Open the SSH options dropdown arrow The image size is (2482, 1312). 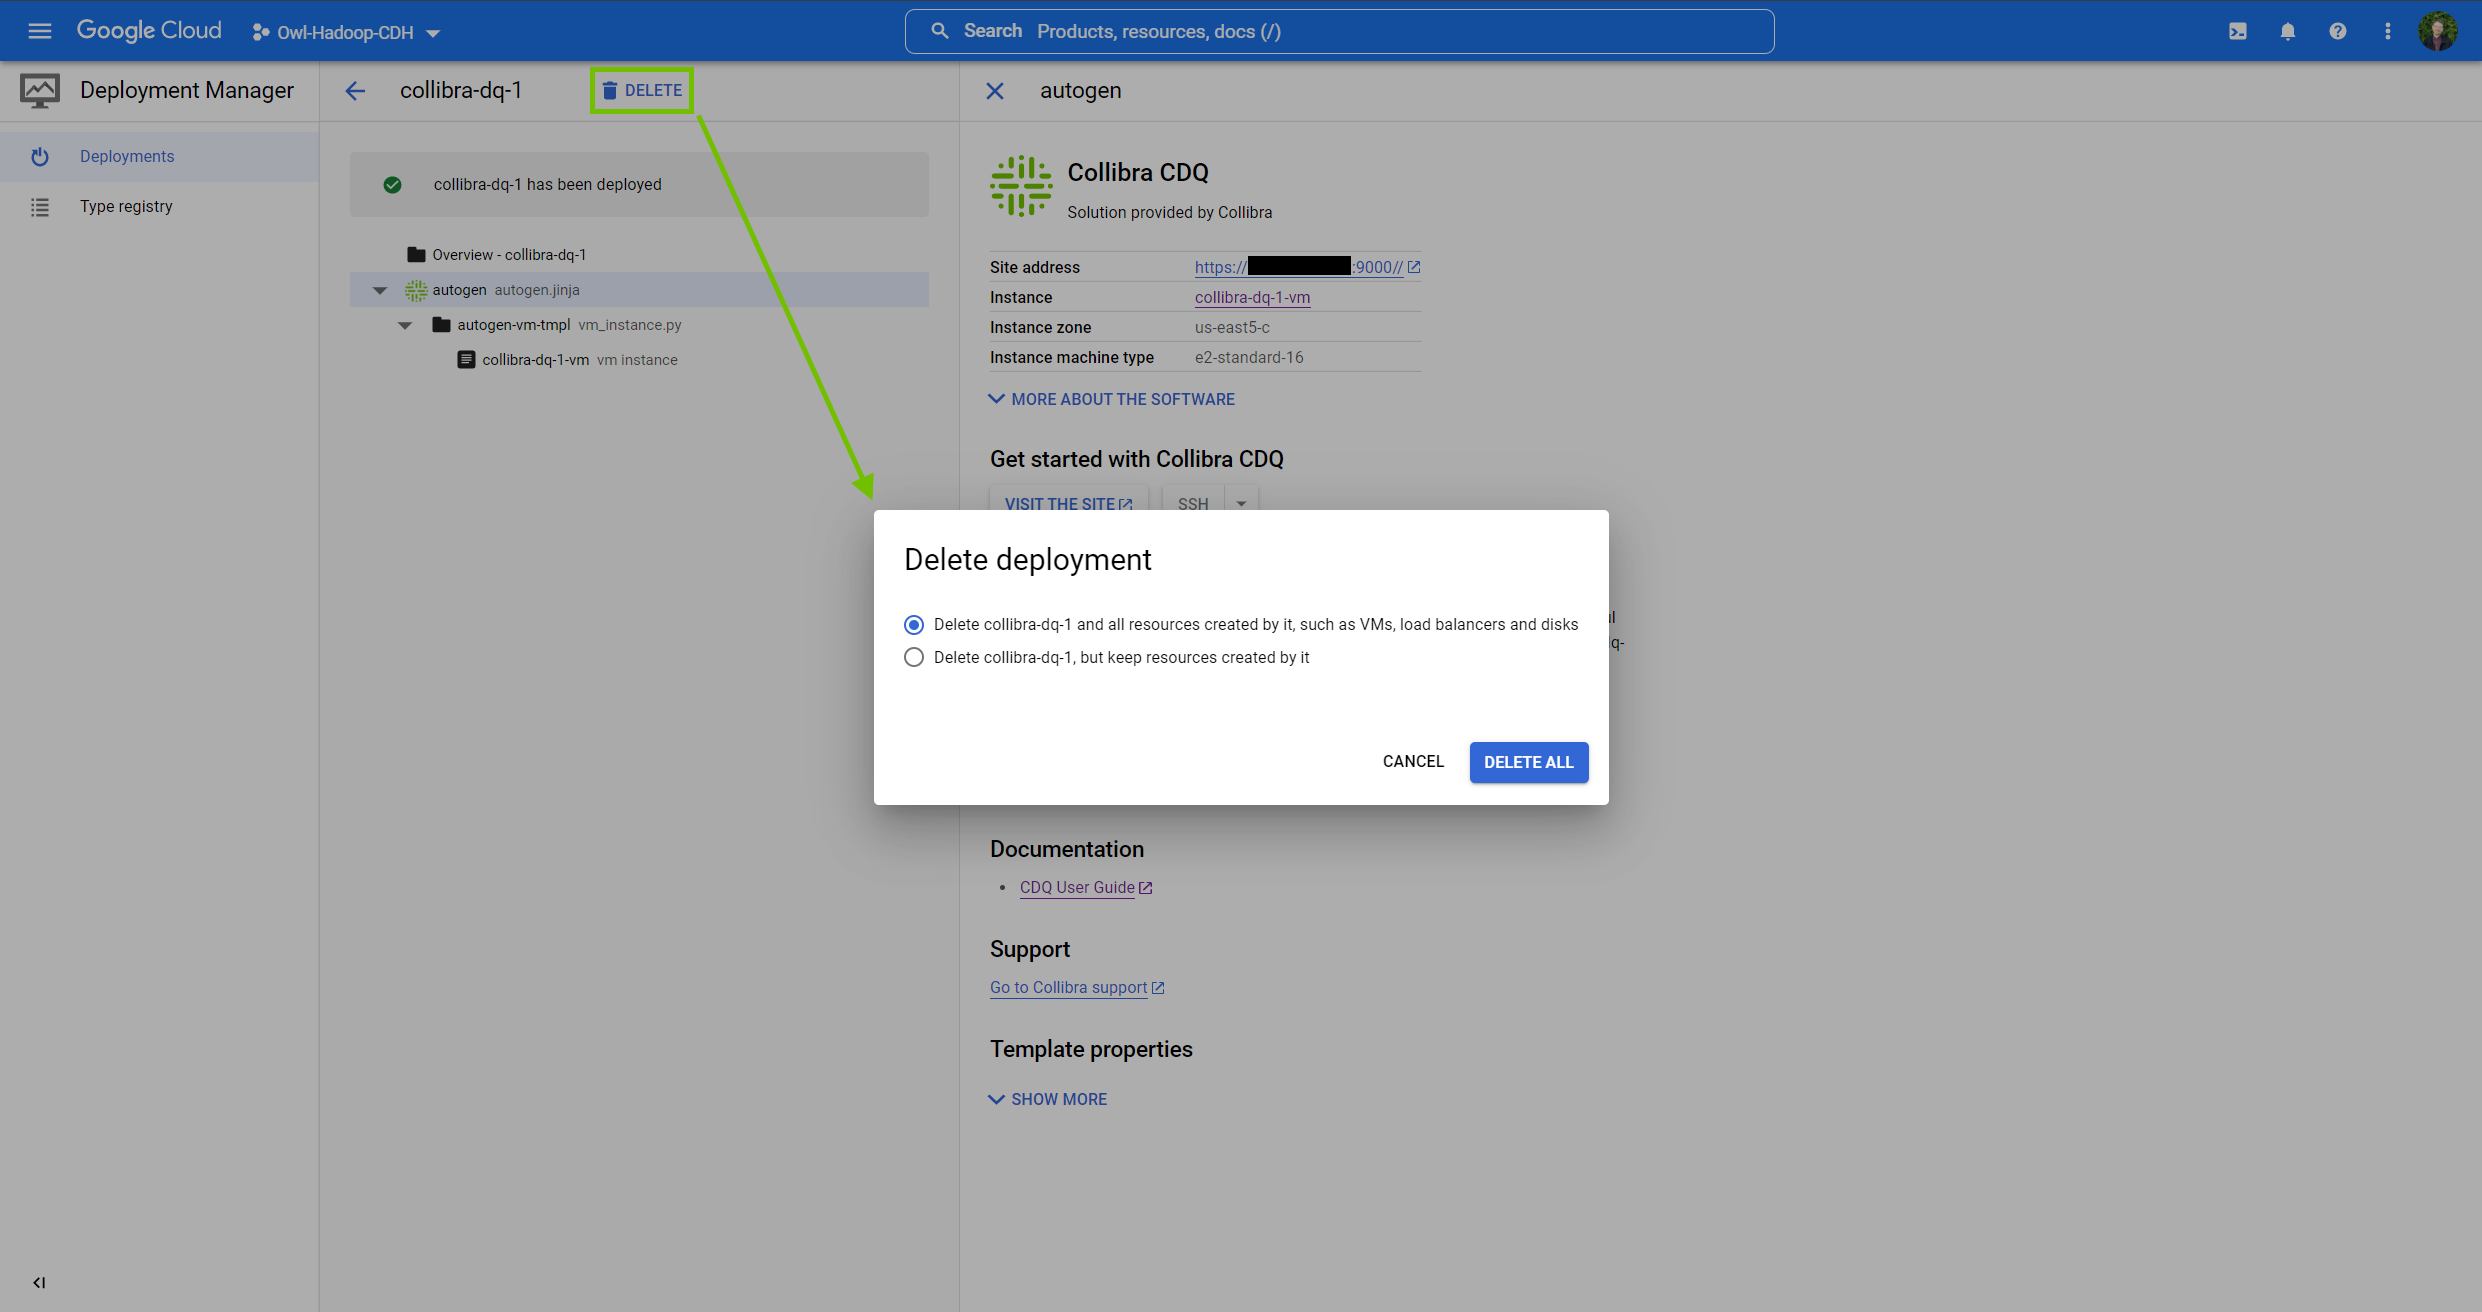1241,503
